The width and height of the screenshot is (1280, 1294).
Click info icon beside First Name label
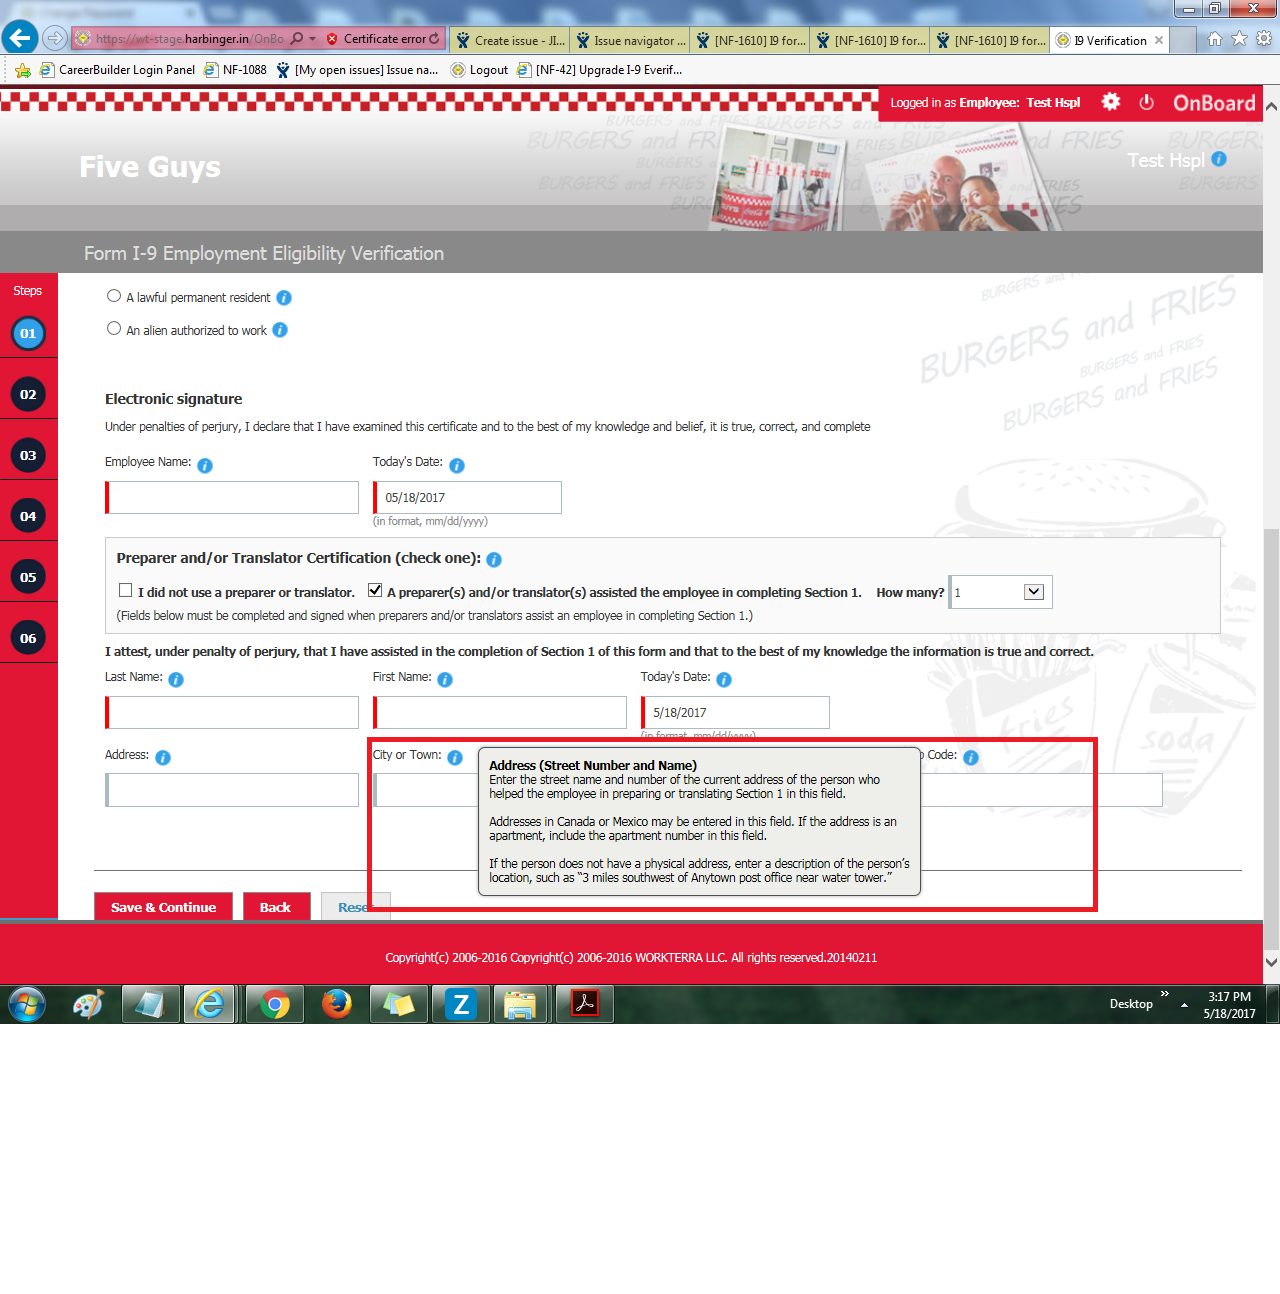(445, 680)
